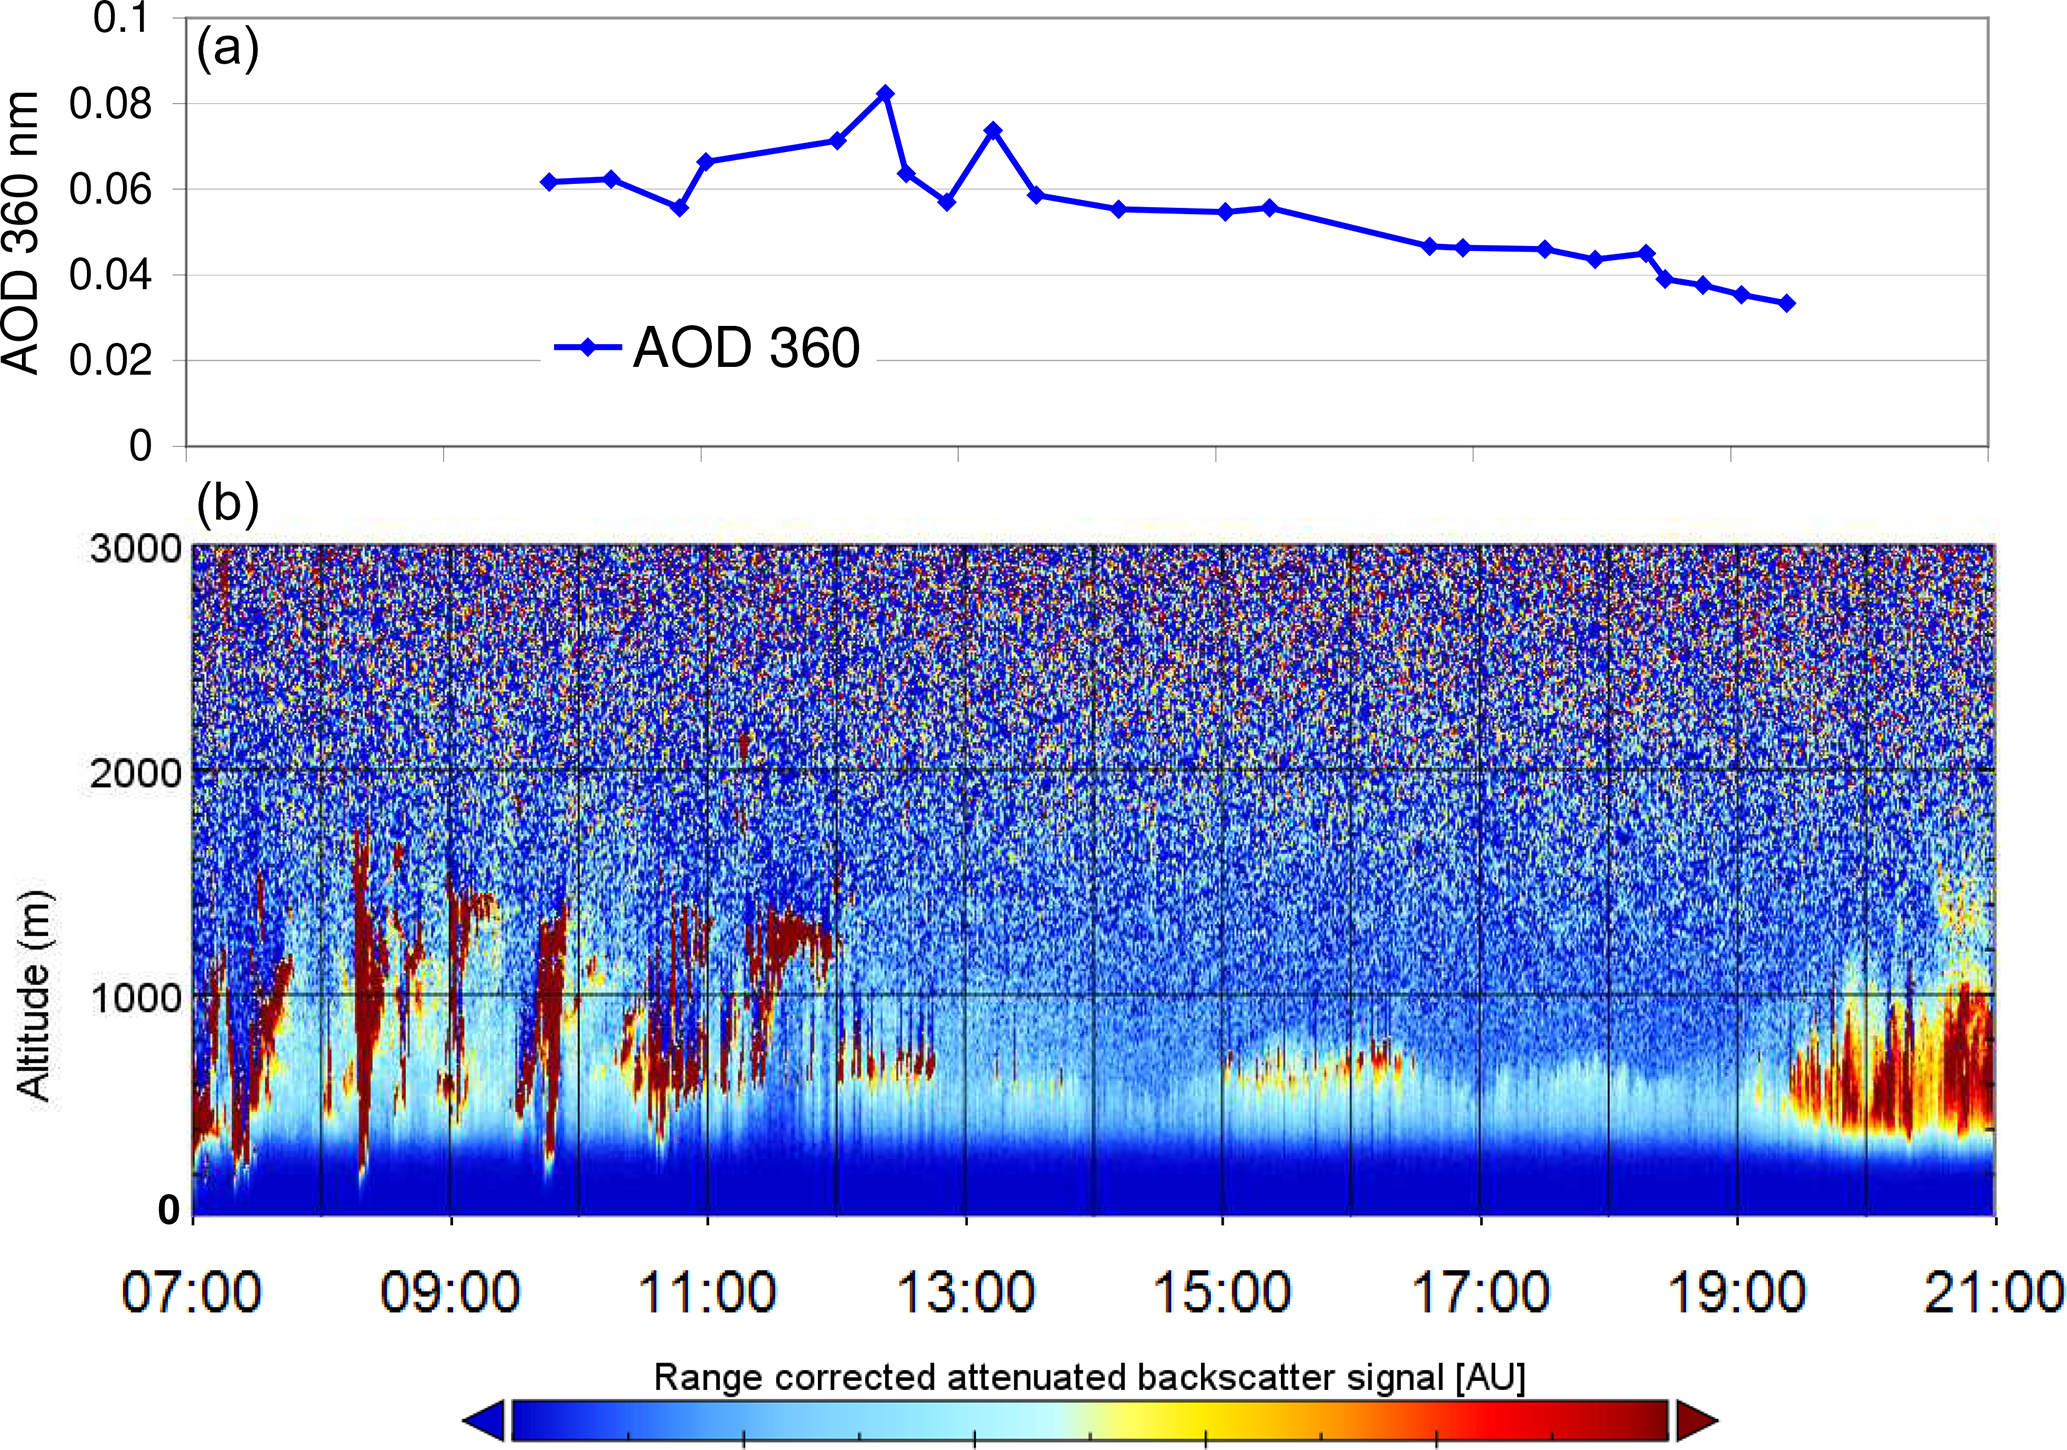This screenshot has height=1450, width=2067.
Task: Click the AOD 360 legend marker
Action: point(588,347)
